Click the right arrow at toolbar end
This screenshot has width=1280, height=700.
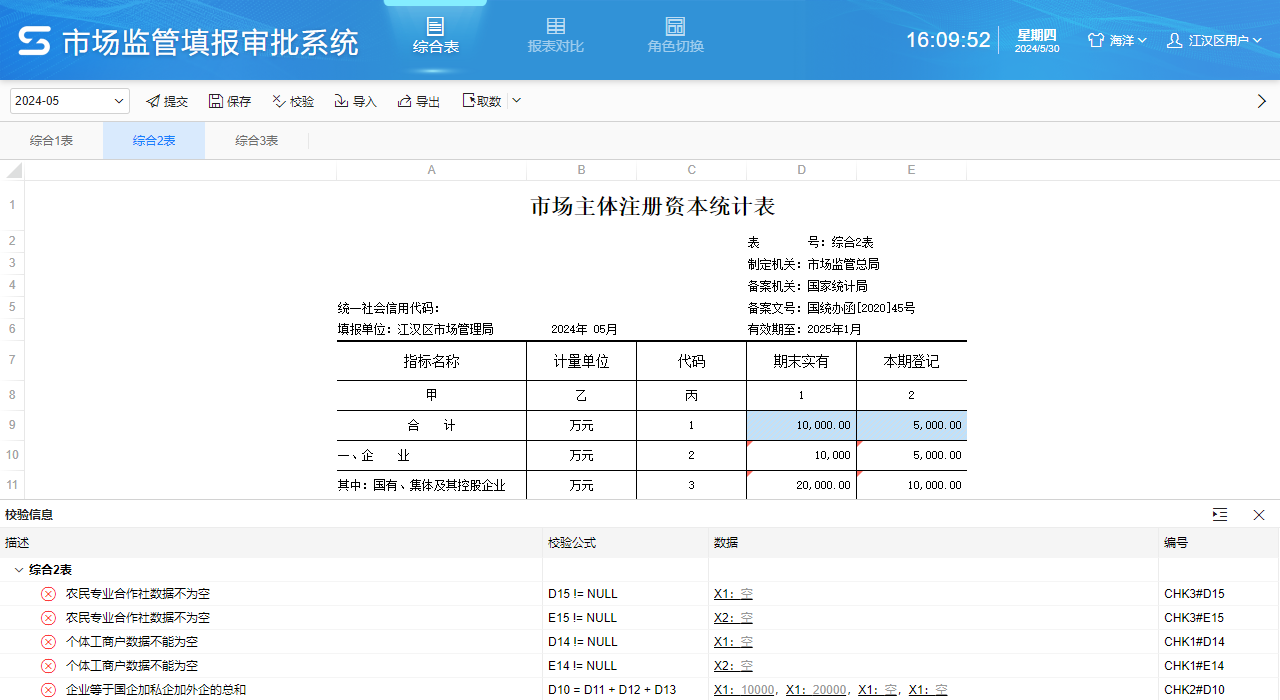coord(1261,100)
